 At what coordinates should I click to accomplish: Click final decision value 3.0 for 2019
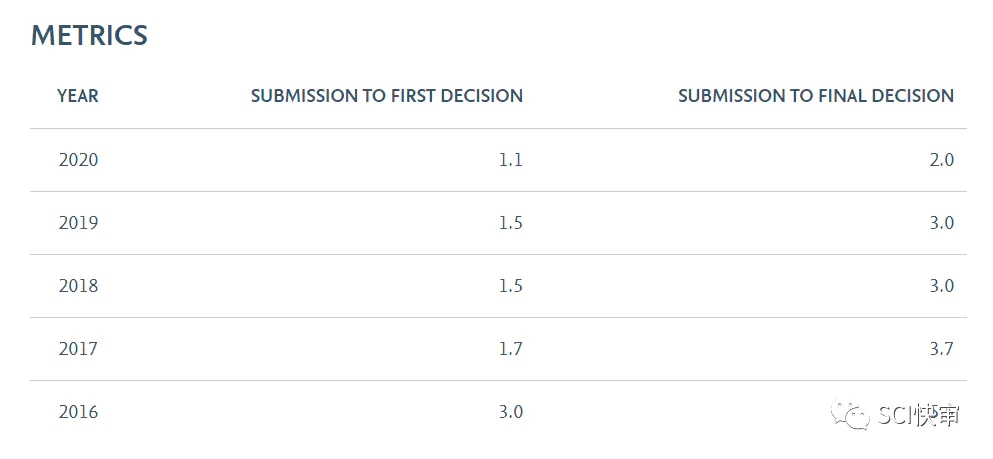click(942, 223)
